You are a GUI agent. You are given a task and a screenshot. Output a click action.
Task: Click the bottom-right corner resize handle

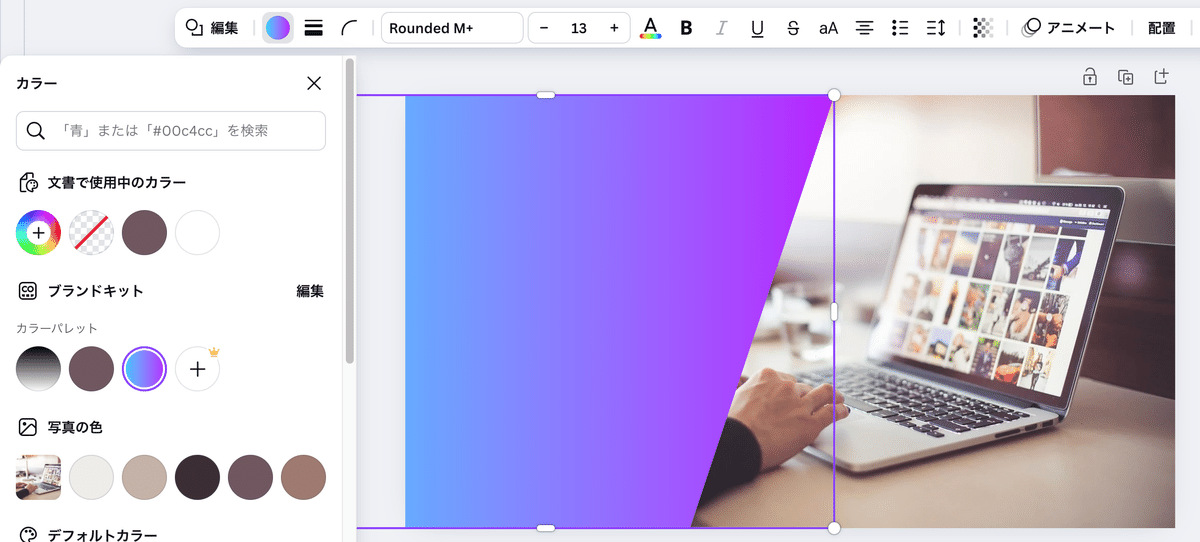[x=834, y=528]
